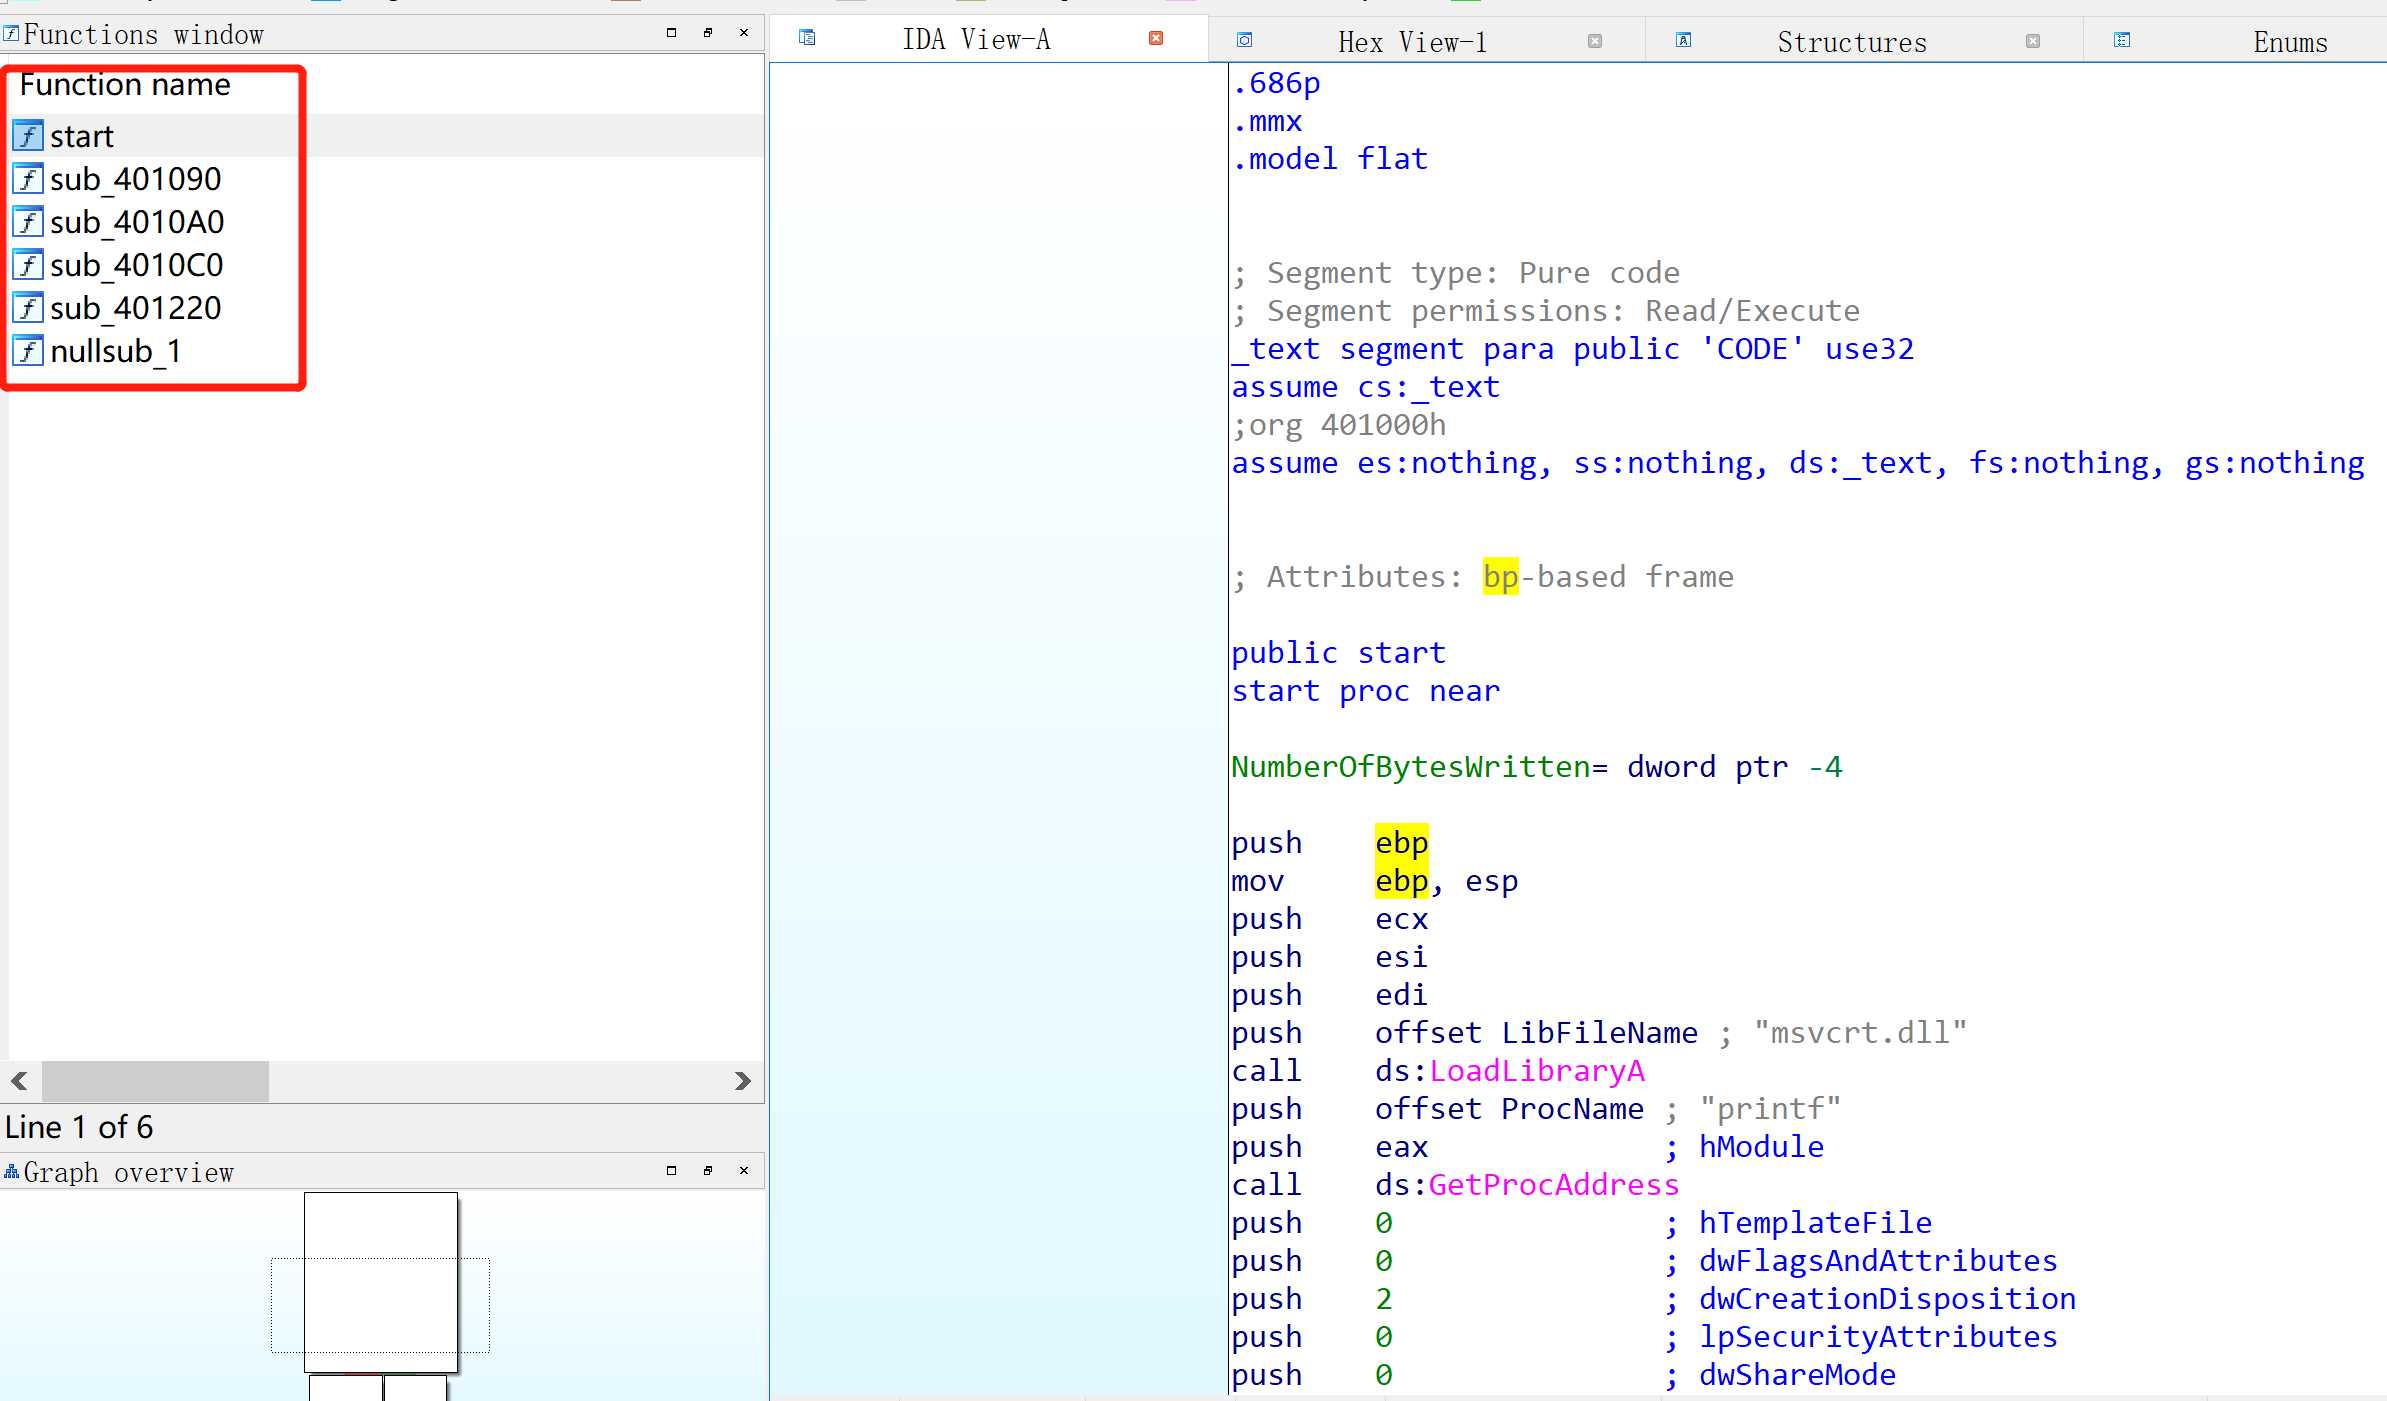Click the GetProcAddress import reference
2387x1401 pixels.
[x=1554, y=1185]
